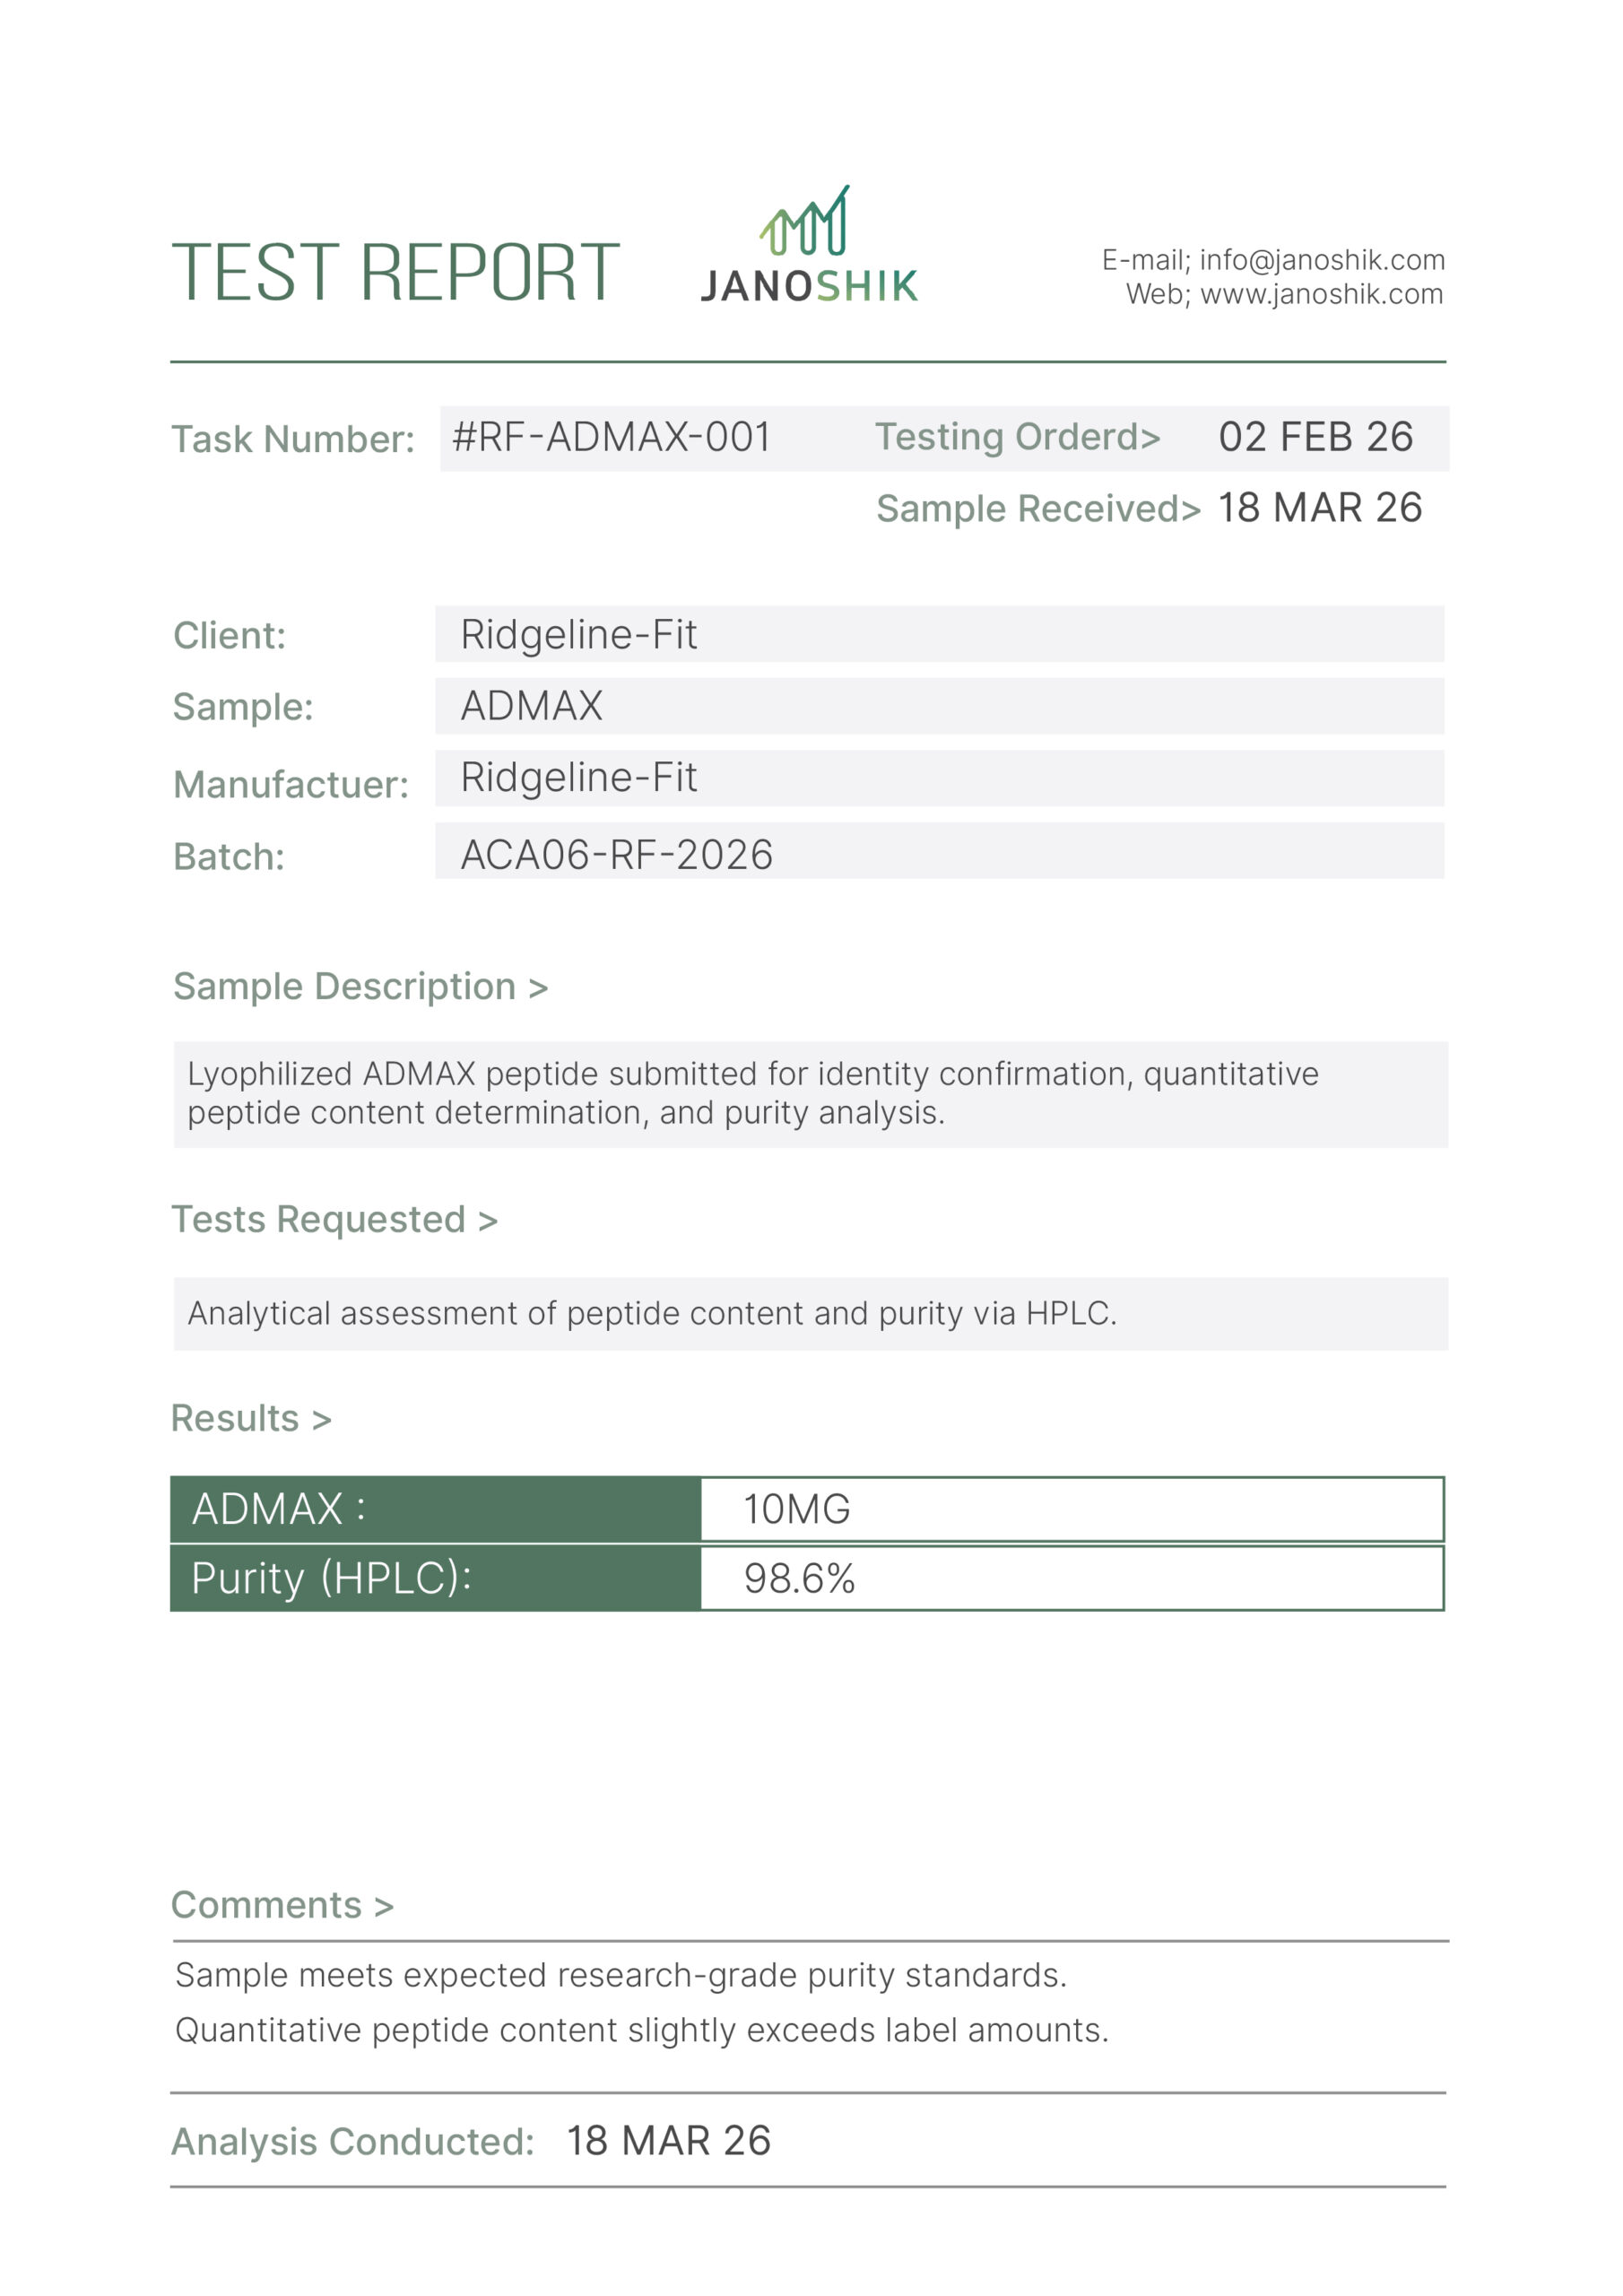1623x2296 pixels.
Task: Click the Tests Requested heading arrow
Action: (488, 1222)
